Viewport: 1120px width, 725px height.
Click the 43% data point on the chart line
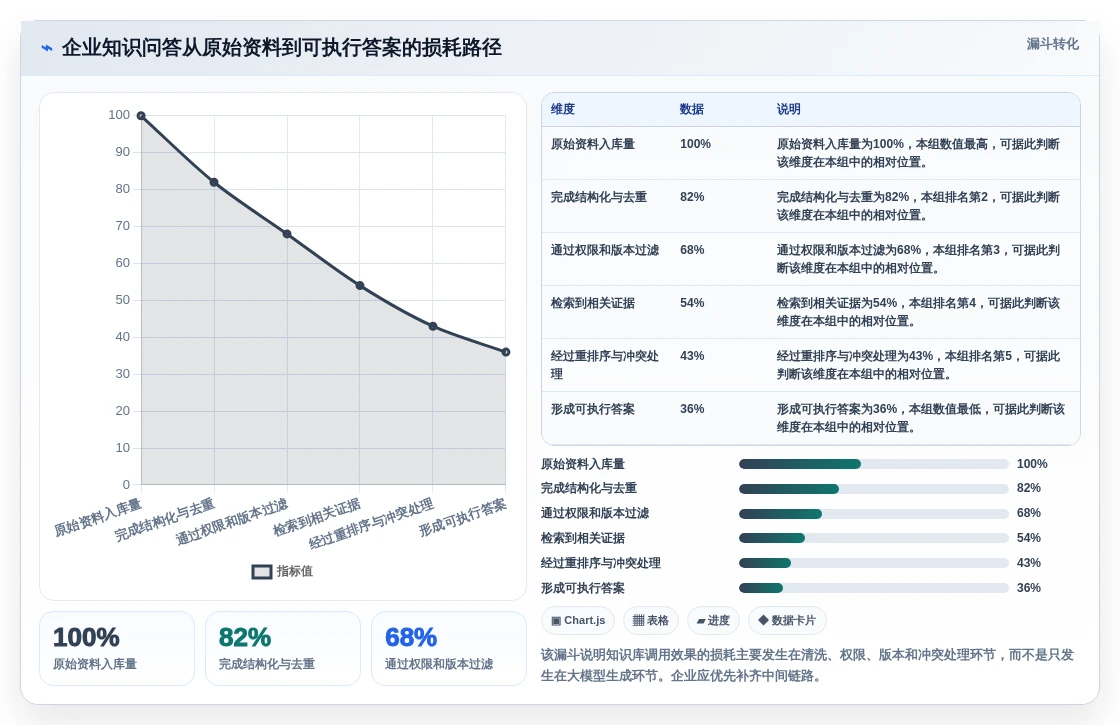point(433,326)
